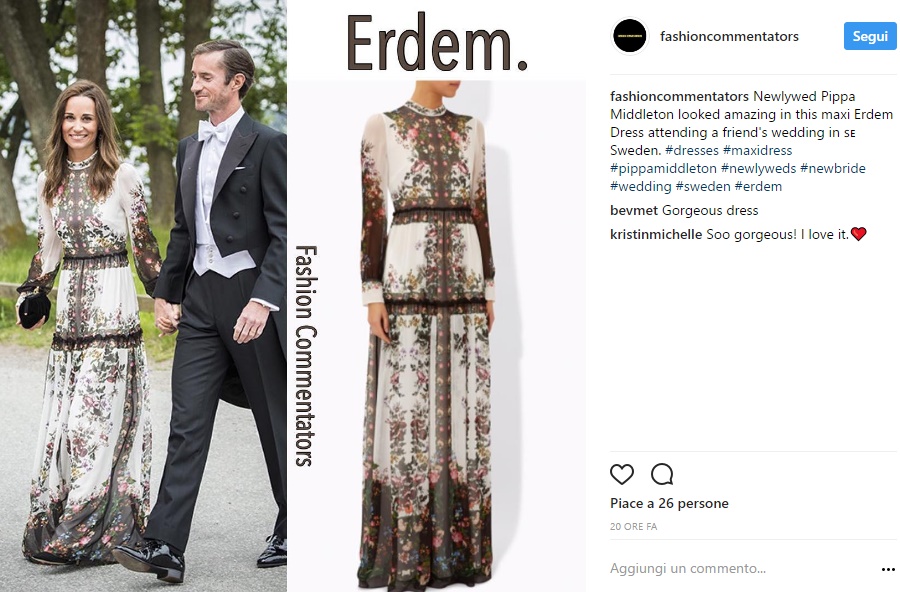Open the 20 ORE FA timestamp link

[634, 527]
